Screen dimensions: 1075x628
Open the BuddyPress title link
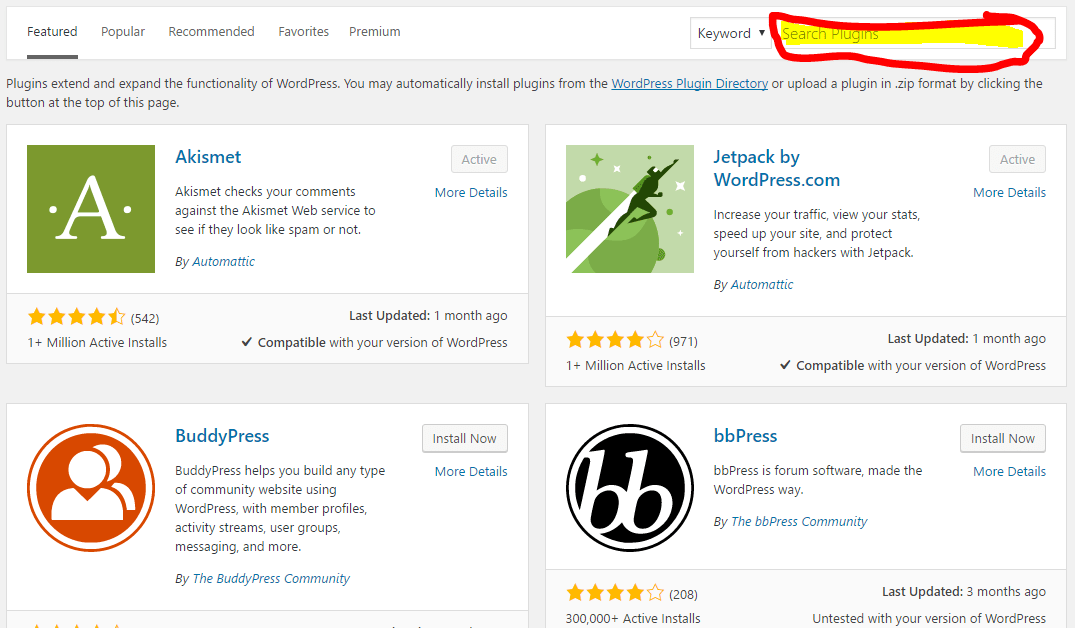tap(221, 436)
